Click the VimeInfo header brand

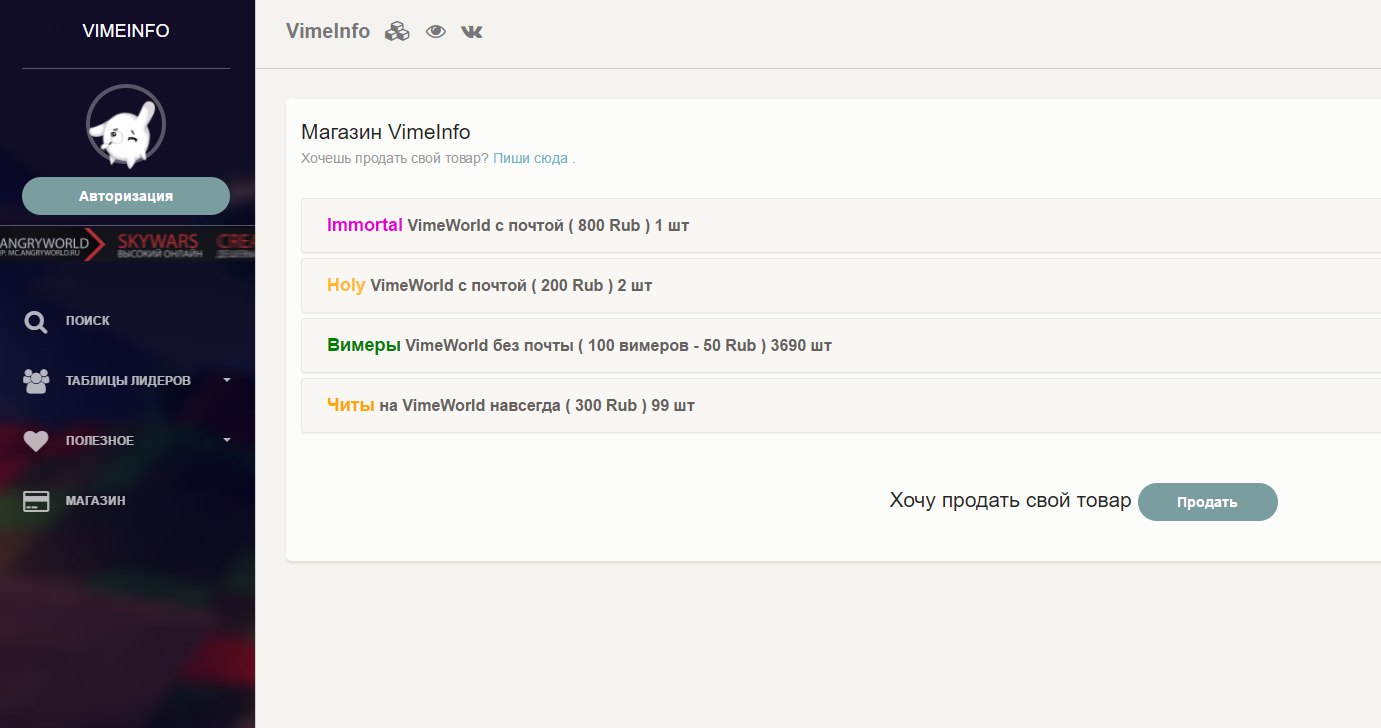click(x=328, y=31)
